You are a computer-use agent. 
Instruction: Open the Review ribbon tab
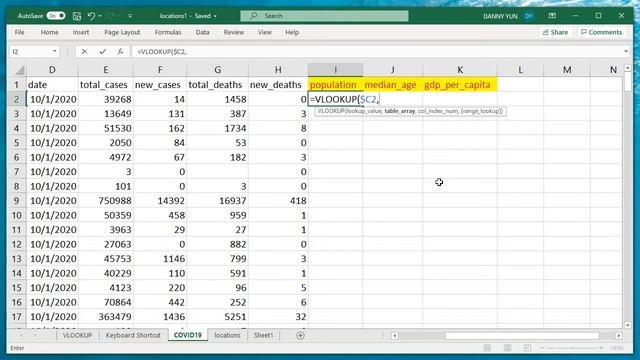pyautogui.click(x=233, y=32)
